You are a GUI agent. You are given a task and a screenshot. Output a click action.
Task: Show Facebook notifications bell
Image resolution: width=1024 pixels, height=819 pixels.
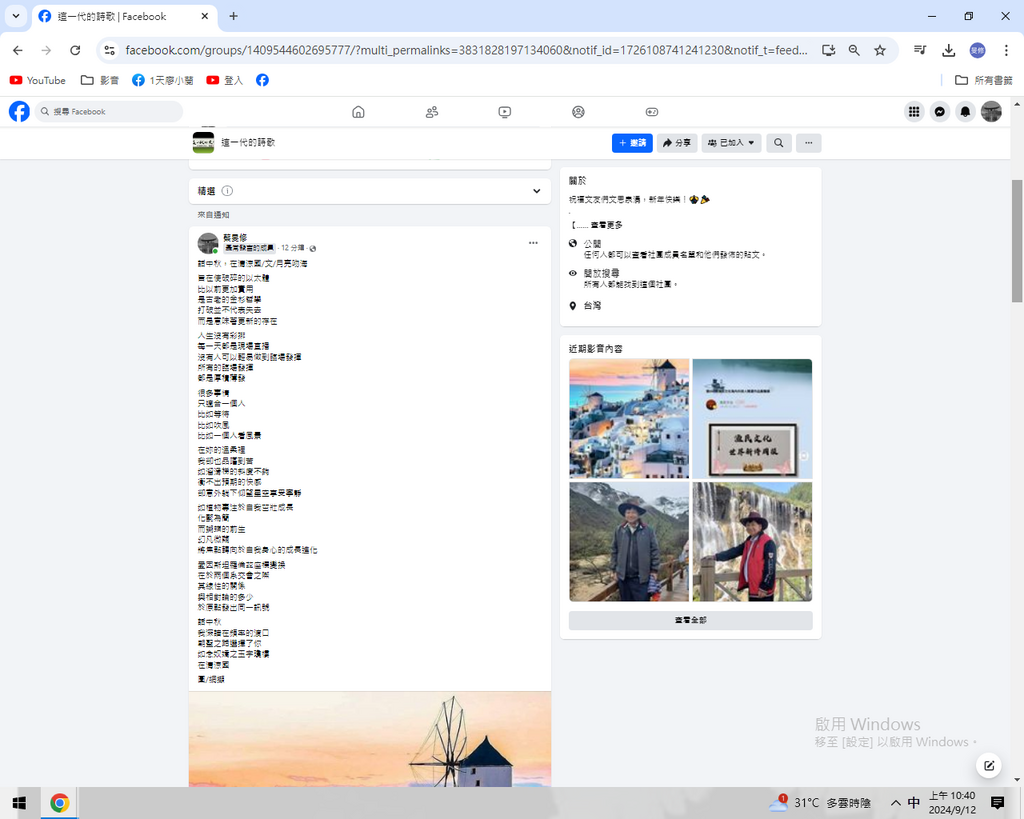click(x=965, y=112)
